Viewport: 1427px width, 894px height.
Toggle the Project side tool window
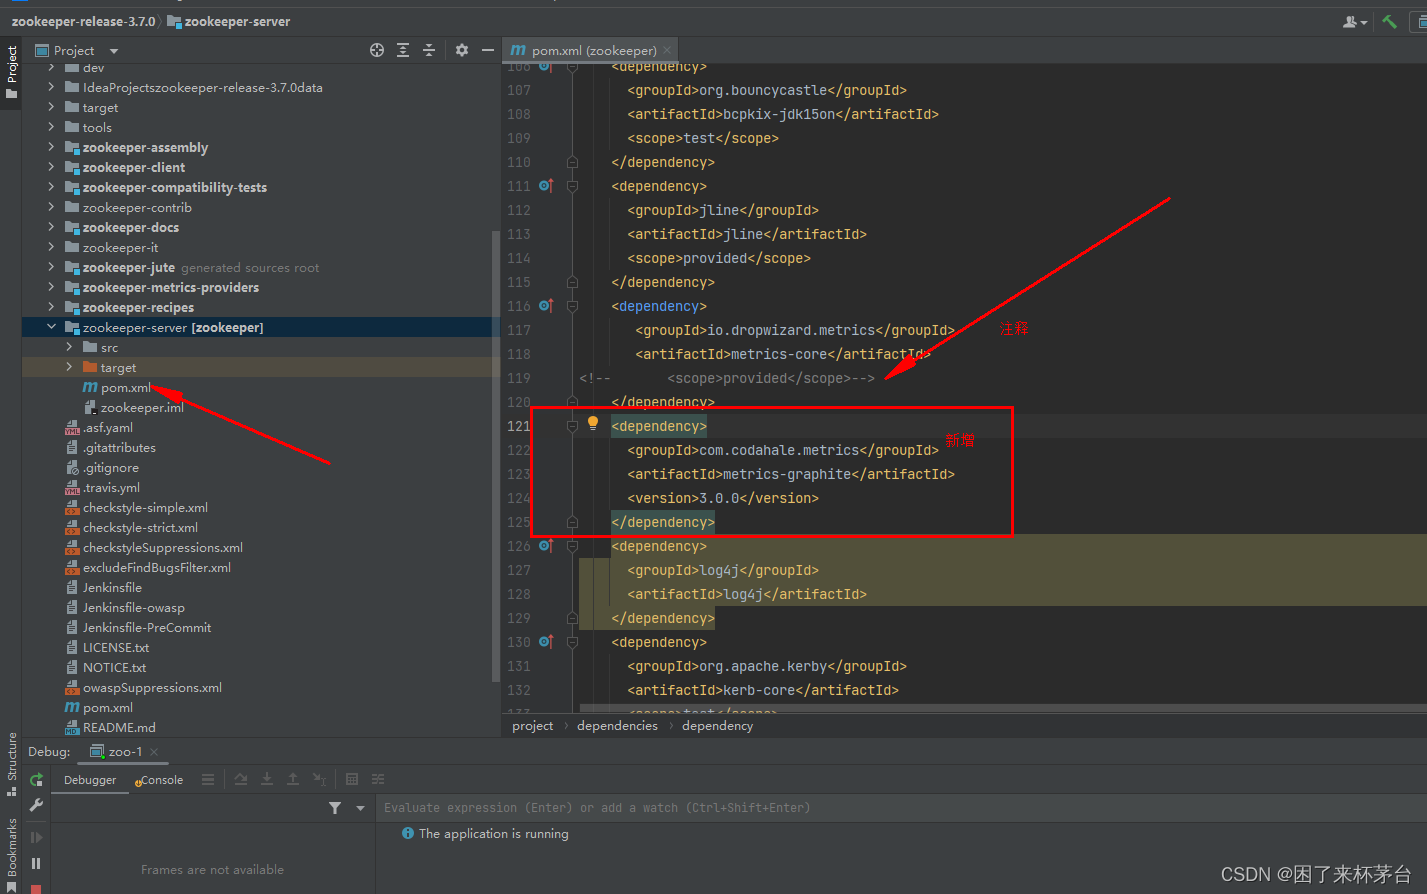click(x=11, y=72)
